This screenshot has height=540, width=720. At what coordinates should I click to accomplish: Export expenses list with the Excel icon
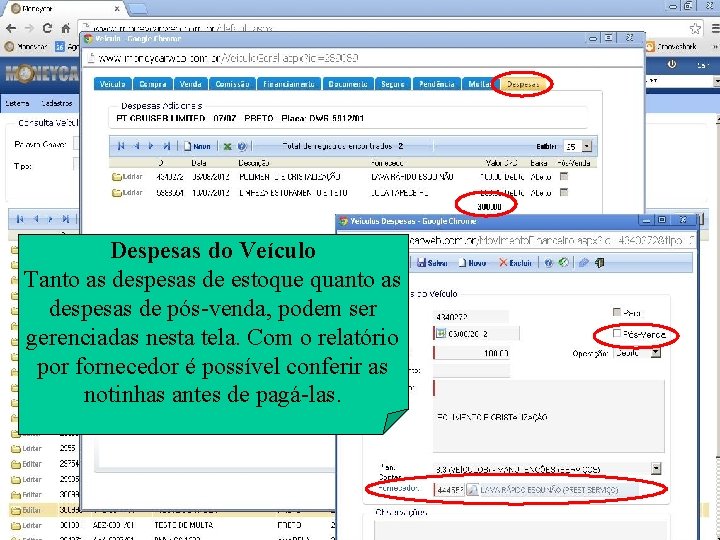[227, 146]
